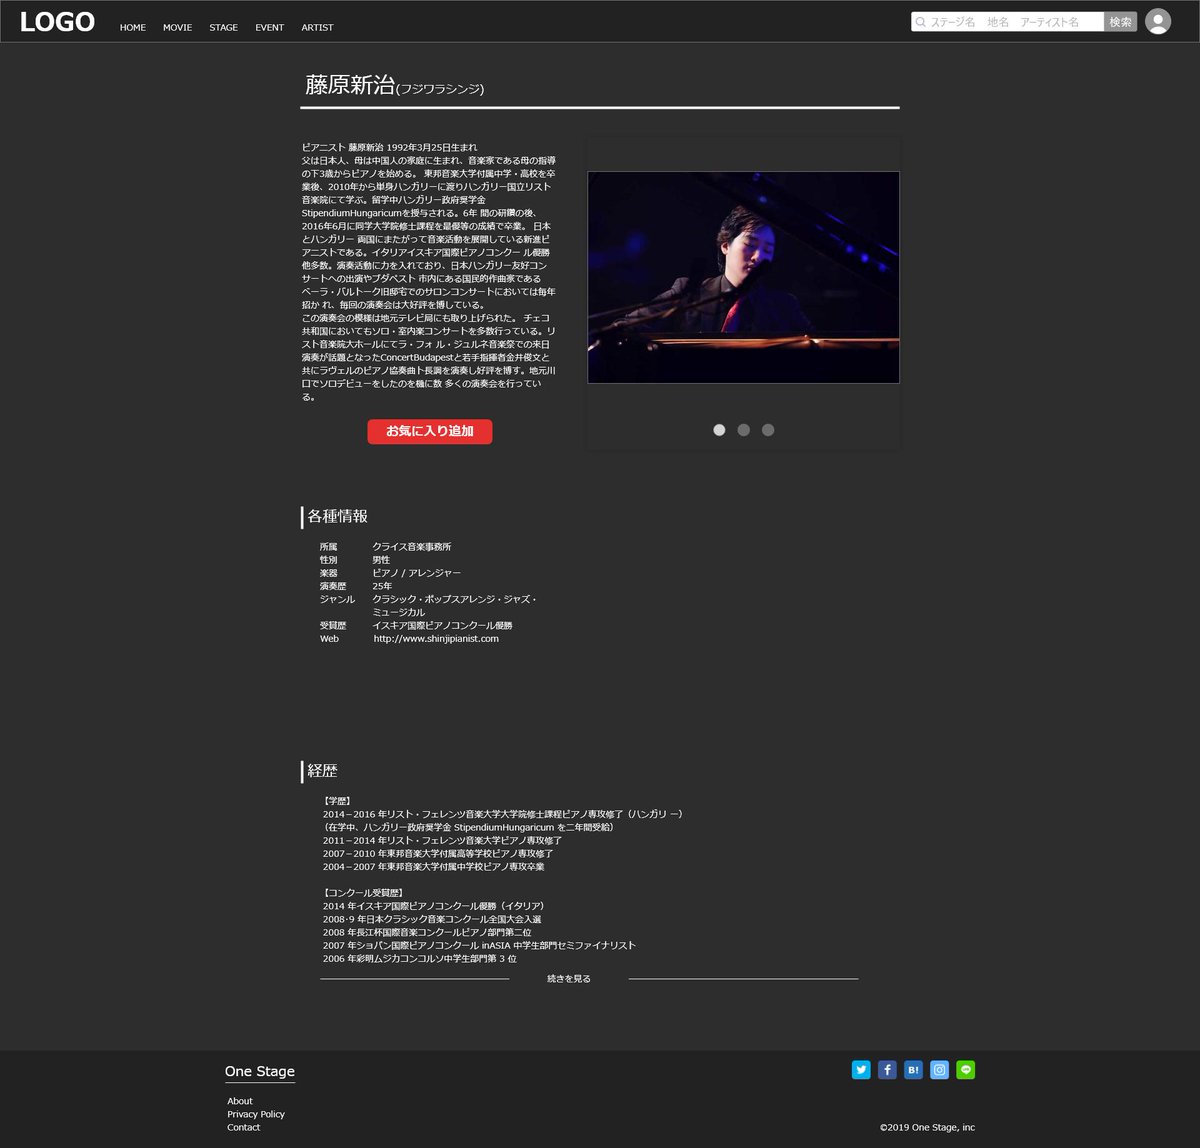This screenshot has width=1200, height=1148.
Task: Click the artist name 藤原新治 heading
Action: pyautogui.click(x=350, y=85)
